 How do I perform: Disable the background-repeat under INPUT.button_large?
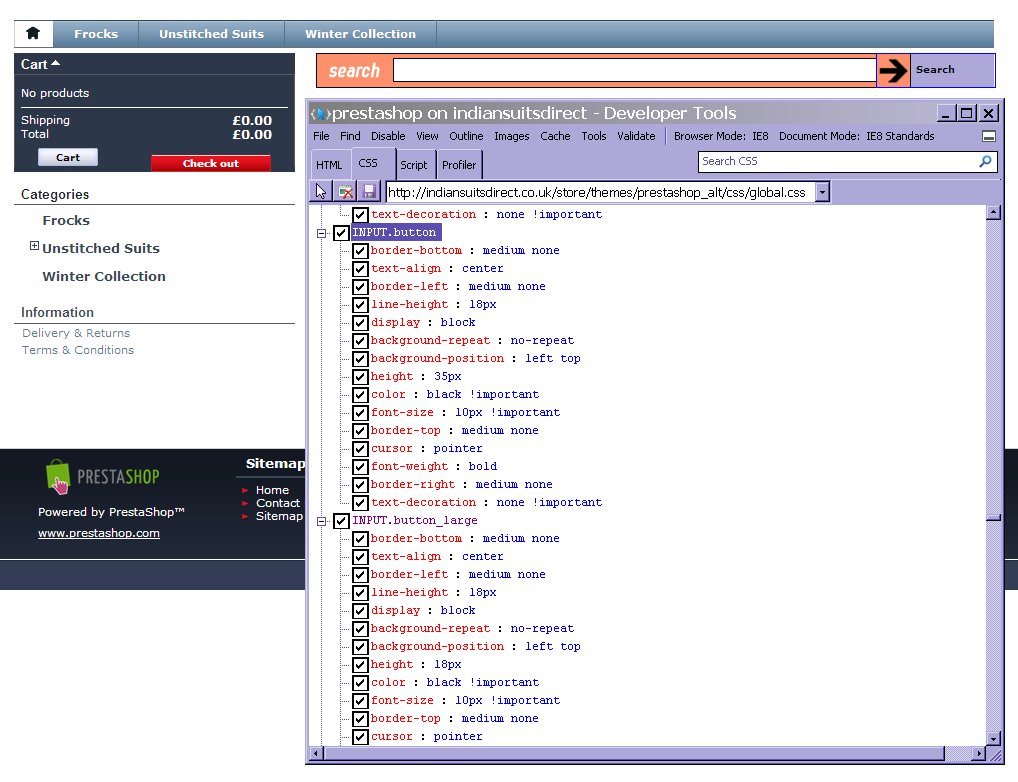click(x=360, y=629)
